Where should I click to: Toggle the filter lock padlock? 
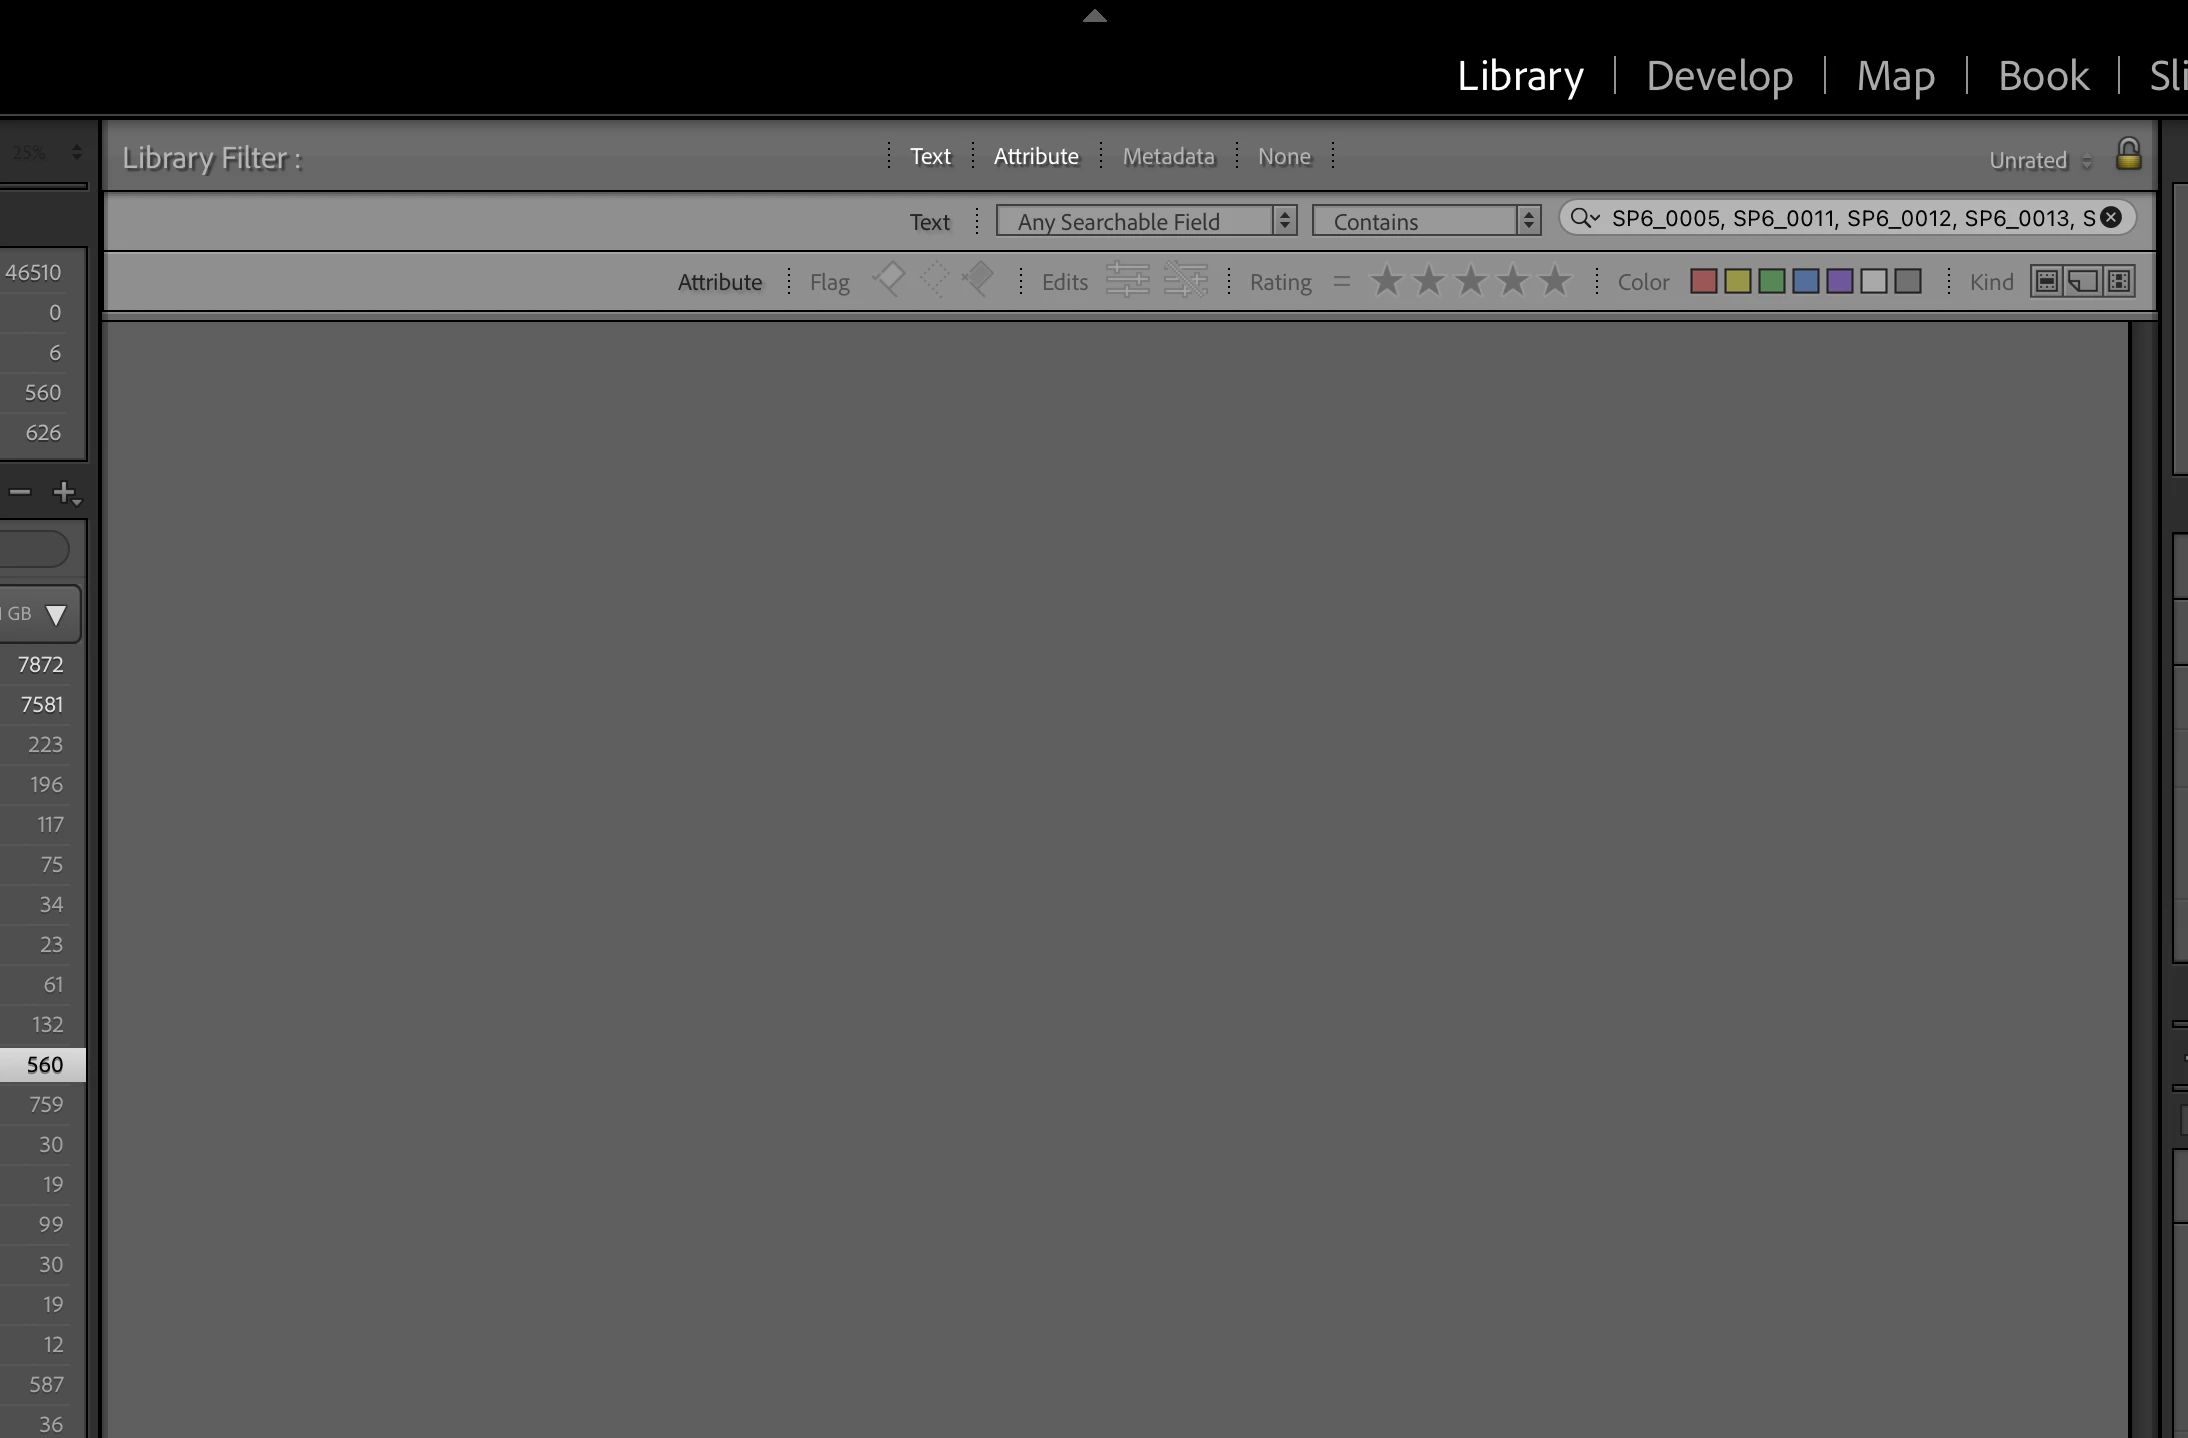pyautogui.click(x=2128, y=155)
